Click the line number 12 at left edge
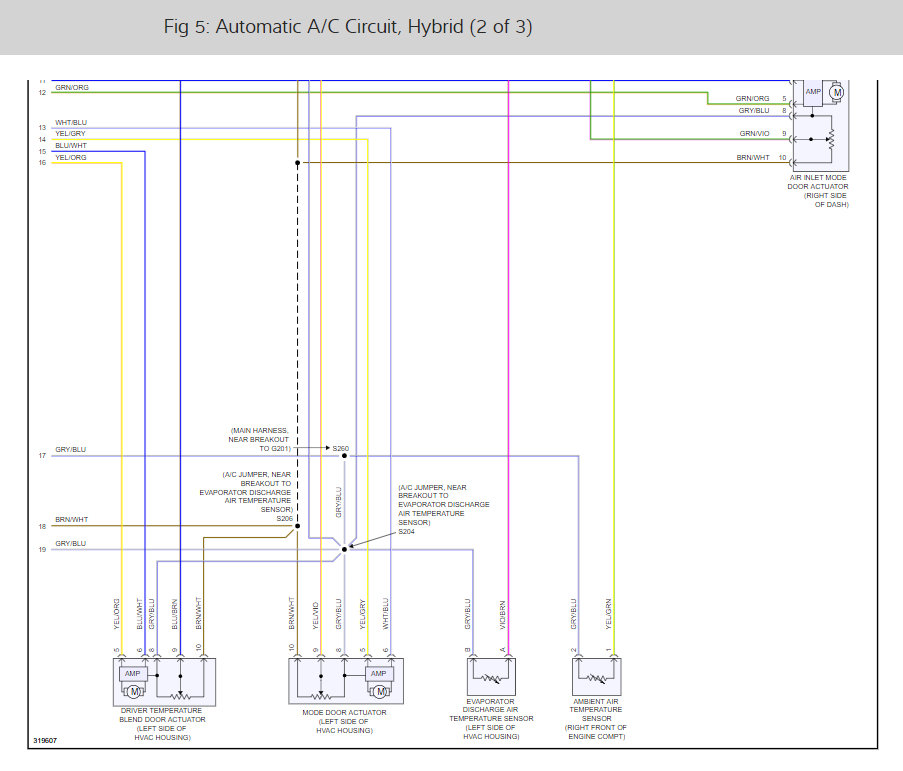903x771 pixels. (42, 93)
